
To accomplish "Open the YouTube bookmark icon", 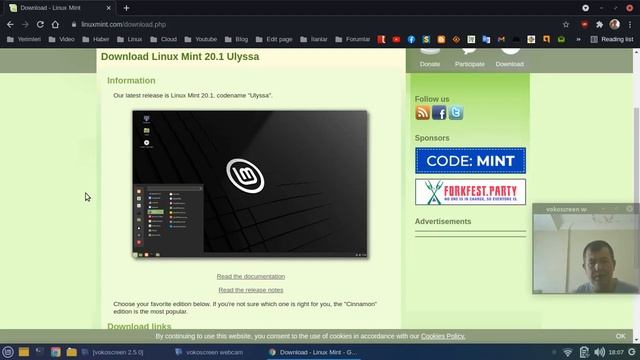I will [396, 39].
